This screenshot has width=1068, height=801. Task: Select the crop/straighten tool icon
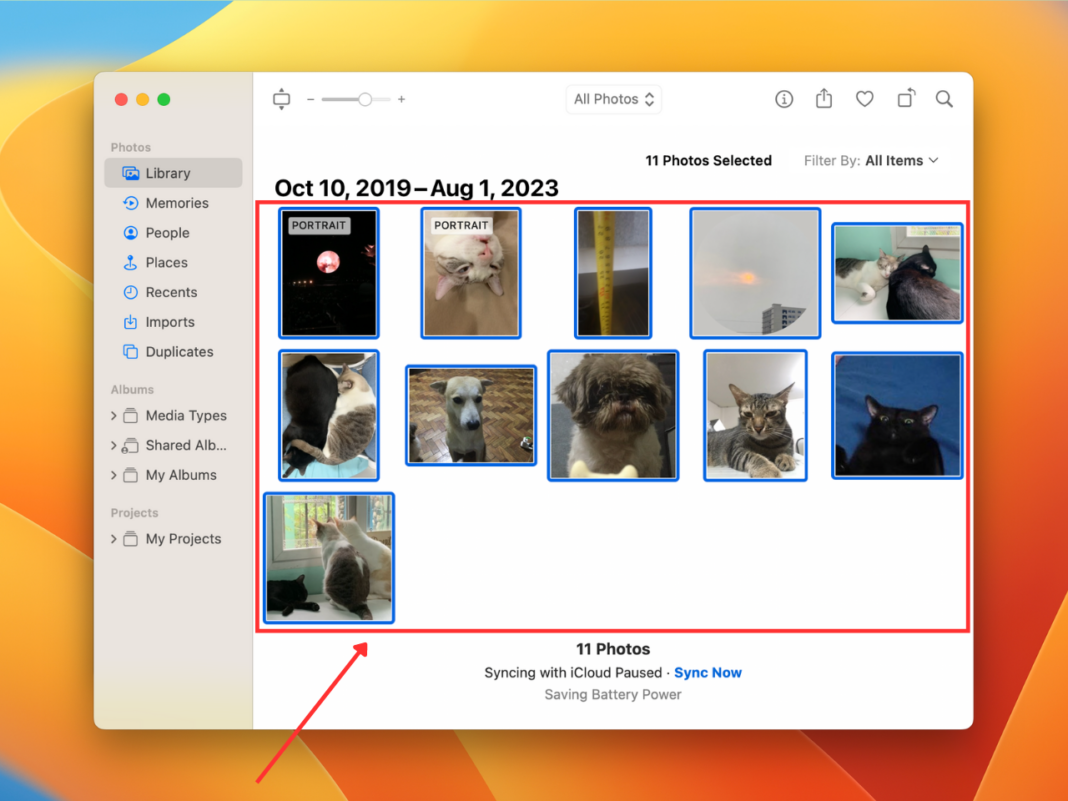click(281, 99)
